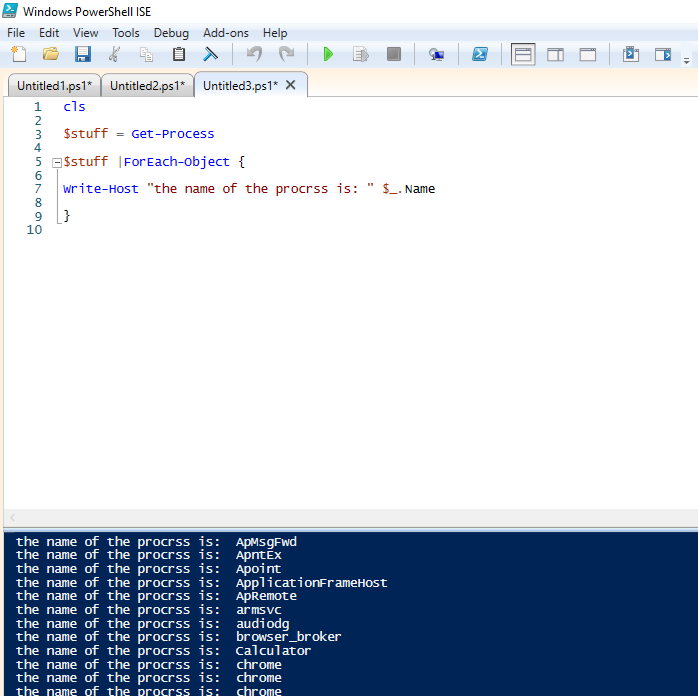This screenshot has height=696, width=698.
Task: Show script pane maximized layout
Action: point(588,54)
